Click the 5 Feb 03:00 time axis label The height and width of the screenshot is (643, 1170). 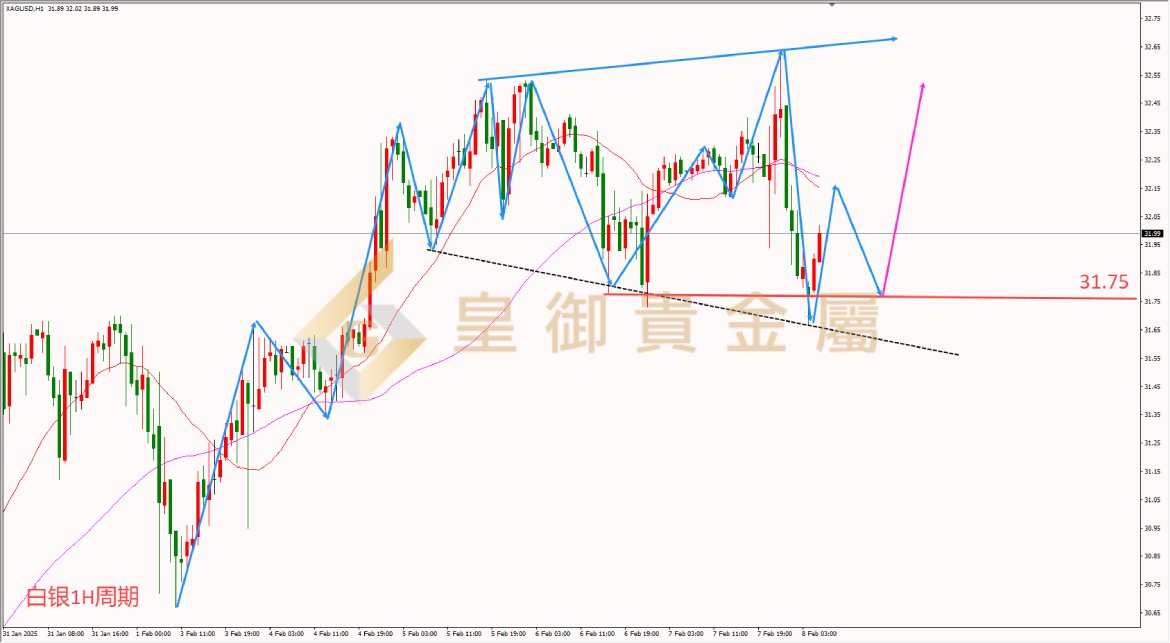point(419,633)
